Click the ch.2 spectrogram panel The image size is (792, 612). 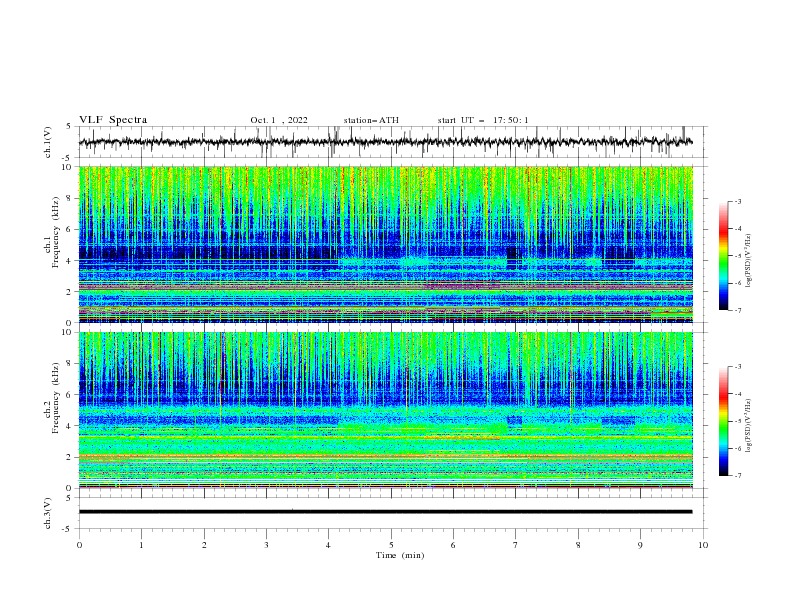(x=385, y=410)
